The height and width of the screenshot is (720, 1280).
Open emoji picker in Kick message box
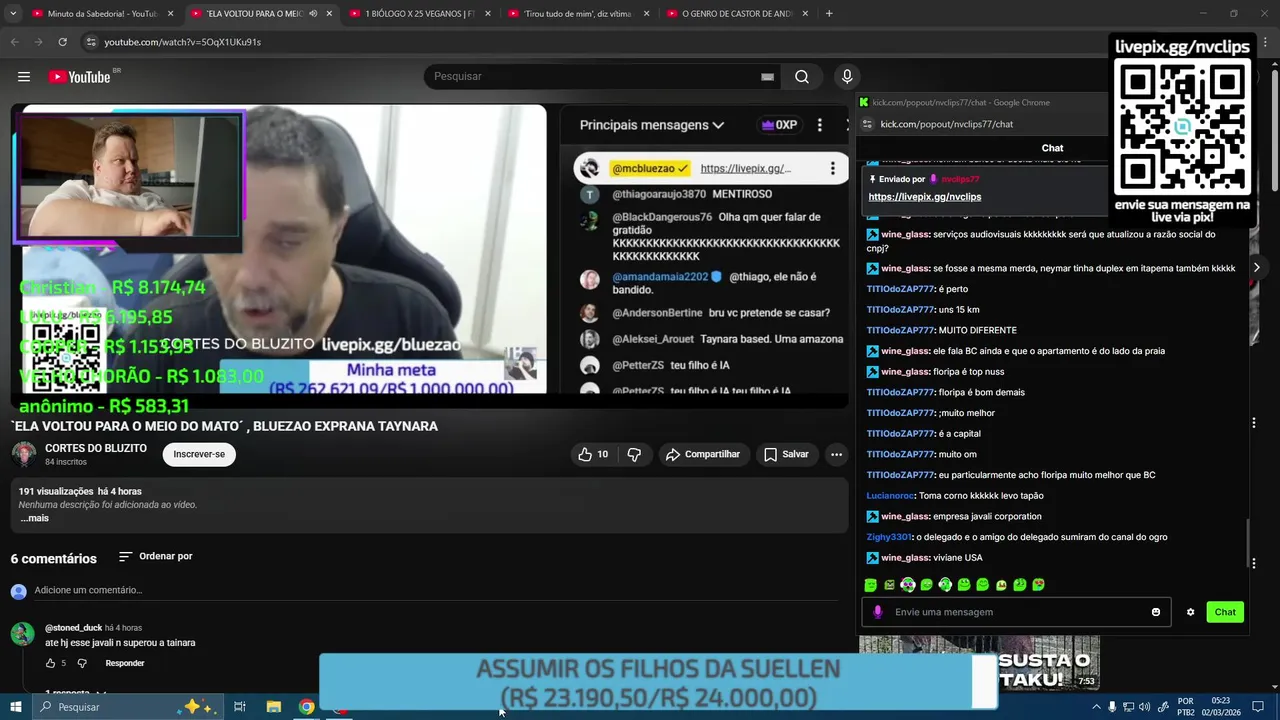pos(1156,612)
